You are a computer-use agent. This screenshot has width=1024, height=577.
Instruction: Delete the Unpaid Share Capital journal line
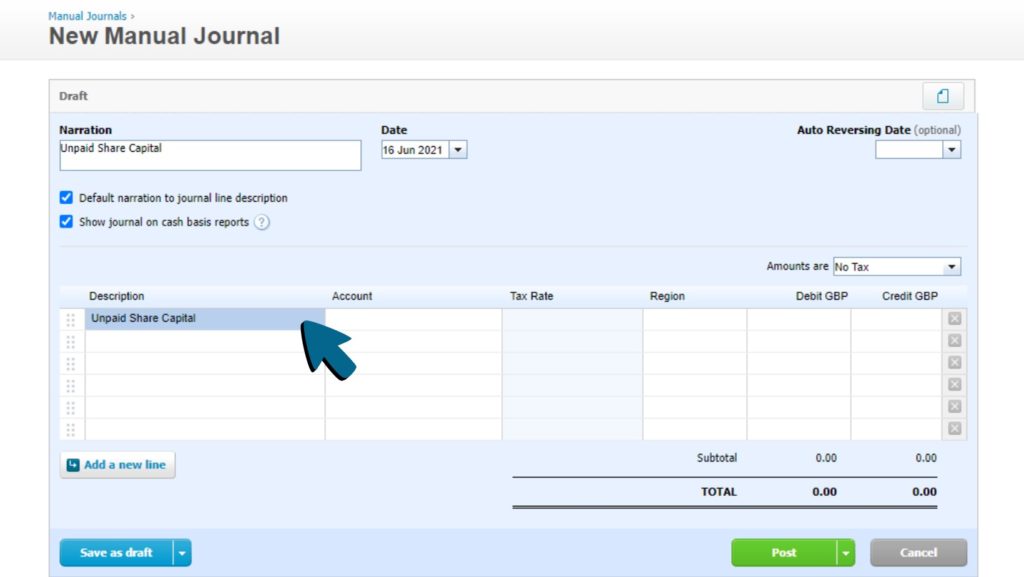[954, 319]
